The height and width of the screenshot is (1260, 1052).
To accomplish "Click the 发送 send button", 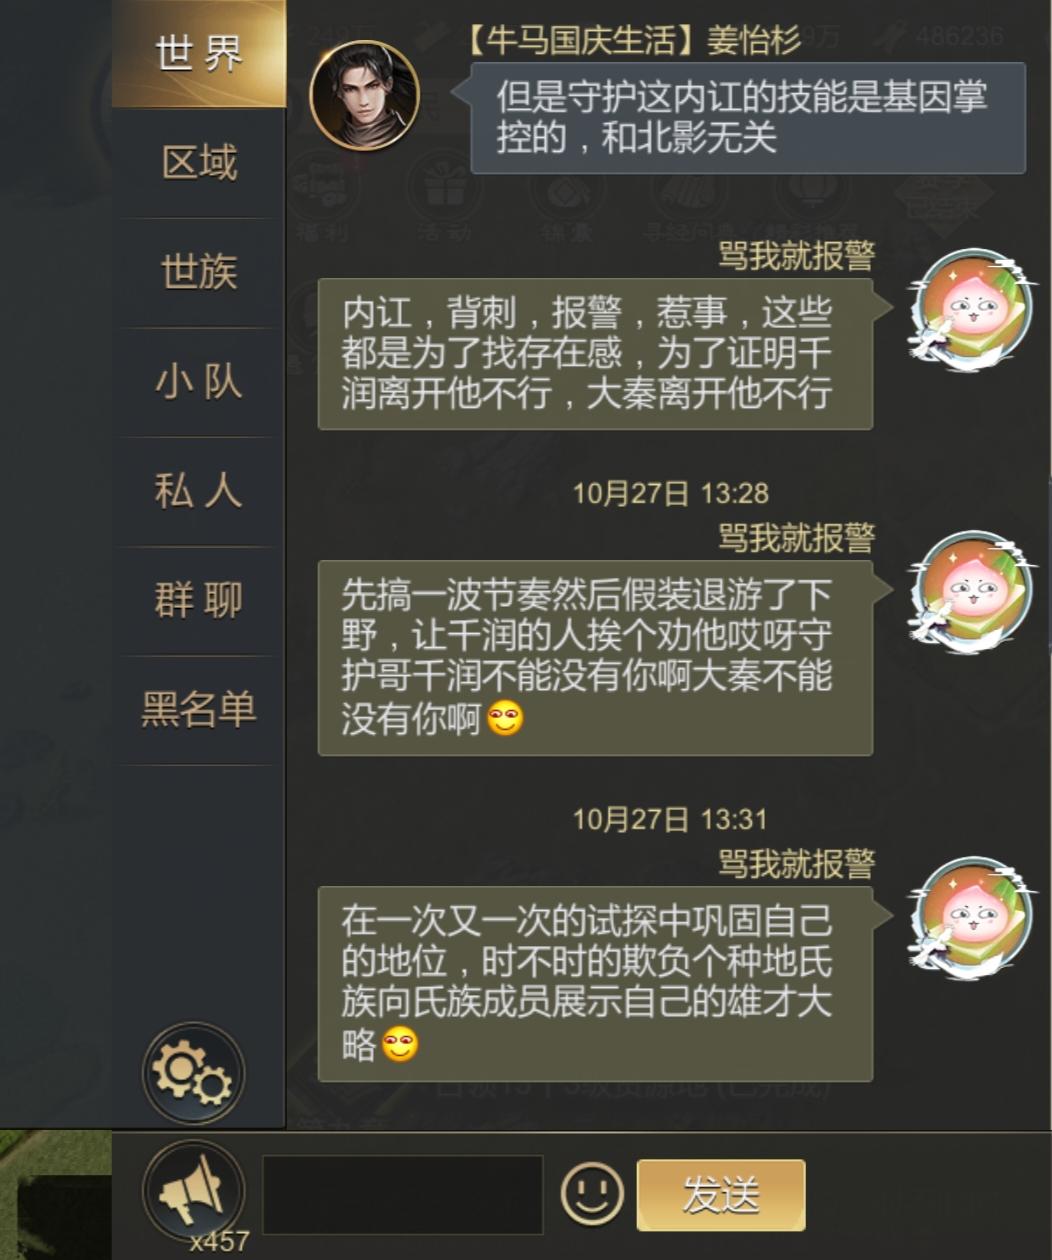I will coord(721,1195).
